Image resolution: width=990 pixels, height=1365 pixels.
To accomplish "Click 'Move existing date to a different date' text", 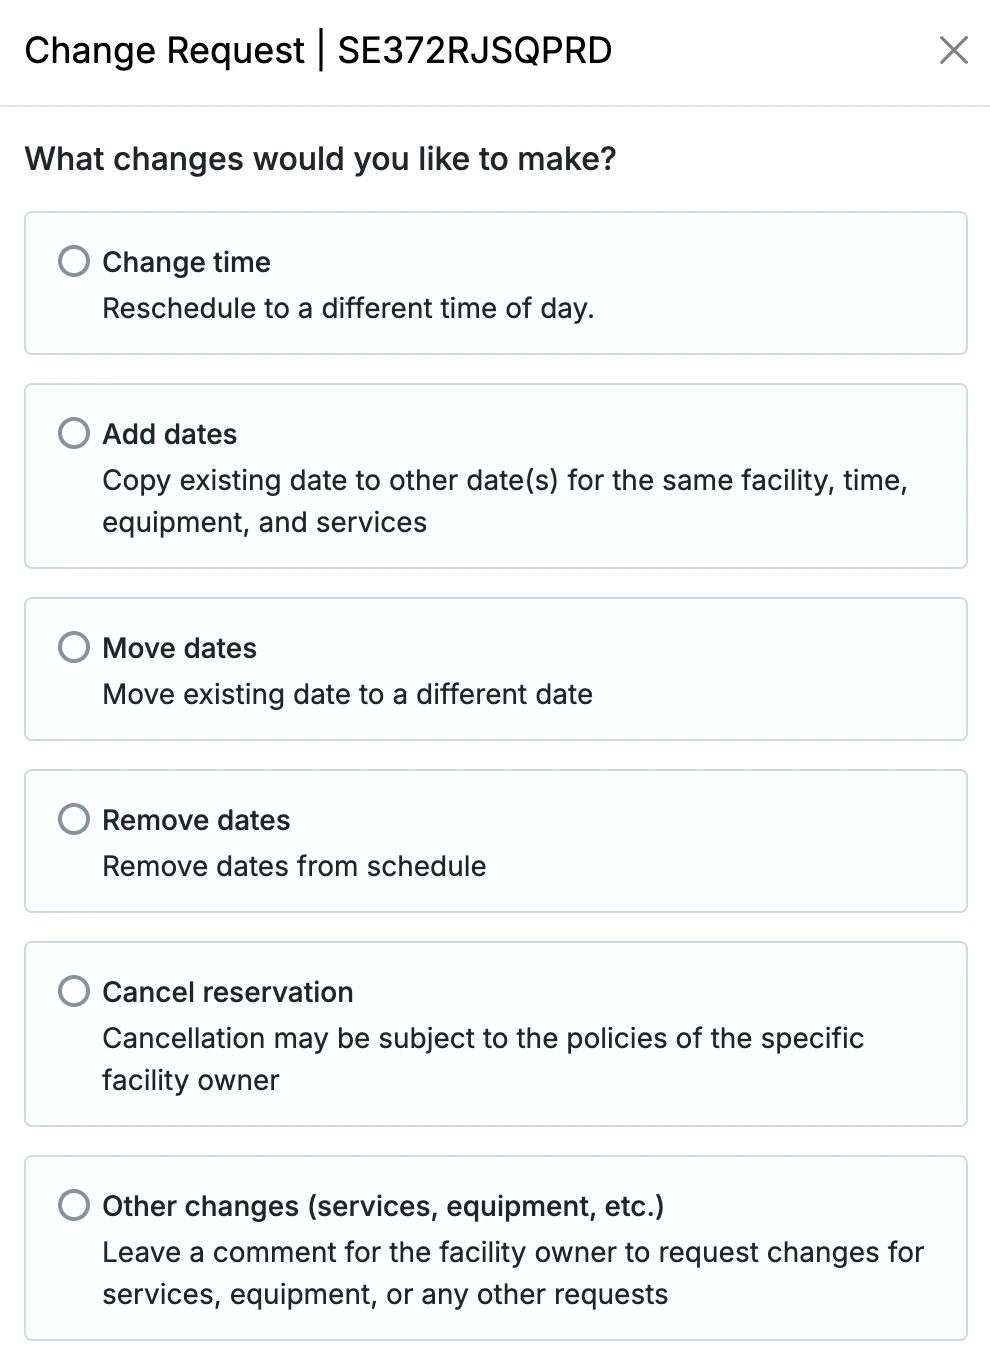I will point(347,694).
